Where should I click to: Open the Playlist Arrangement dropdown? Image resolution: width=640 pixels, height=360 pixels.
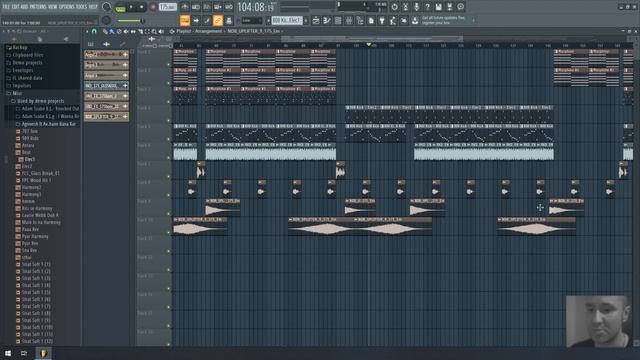tap(209, 31)
